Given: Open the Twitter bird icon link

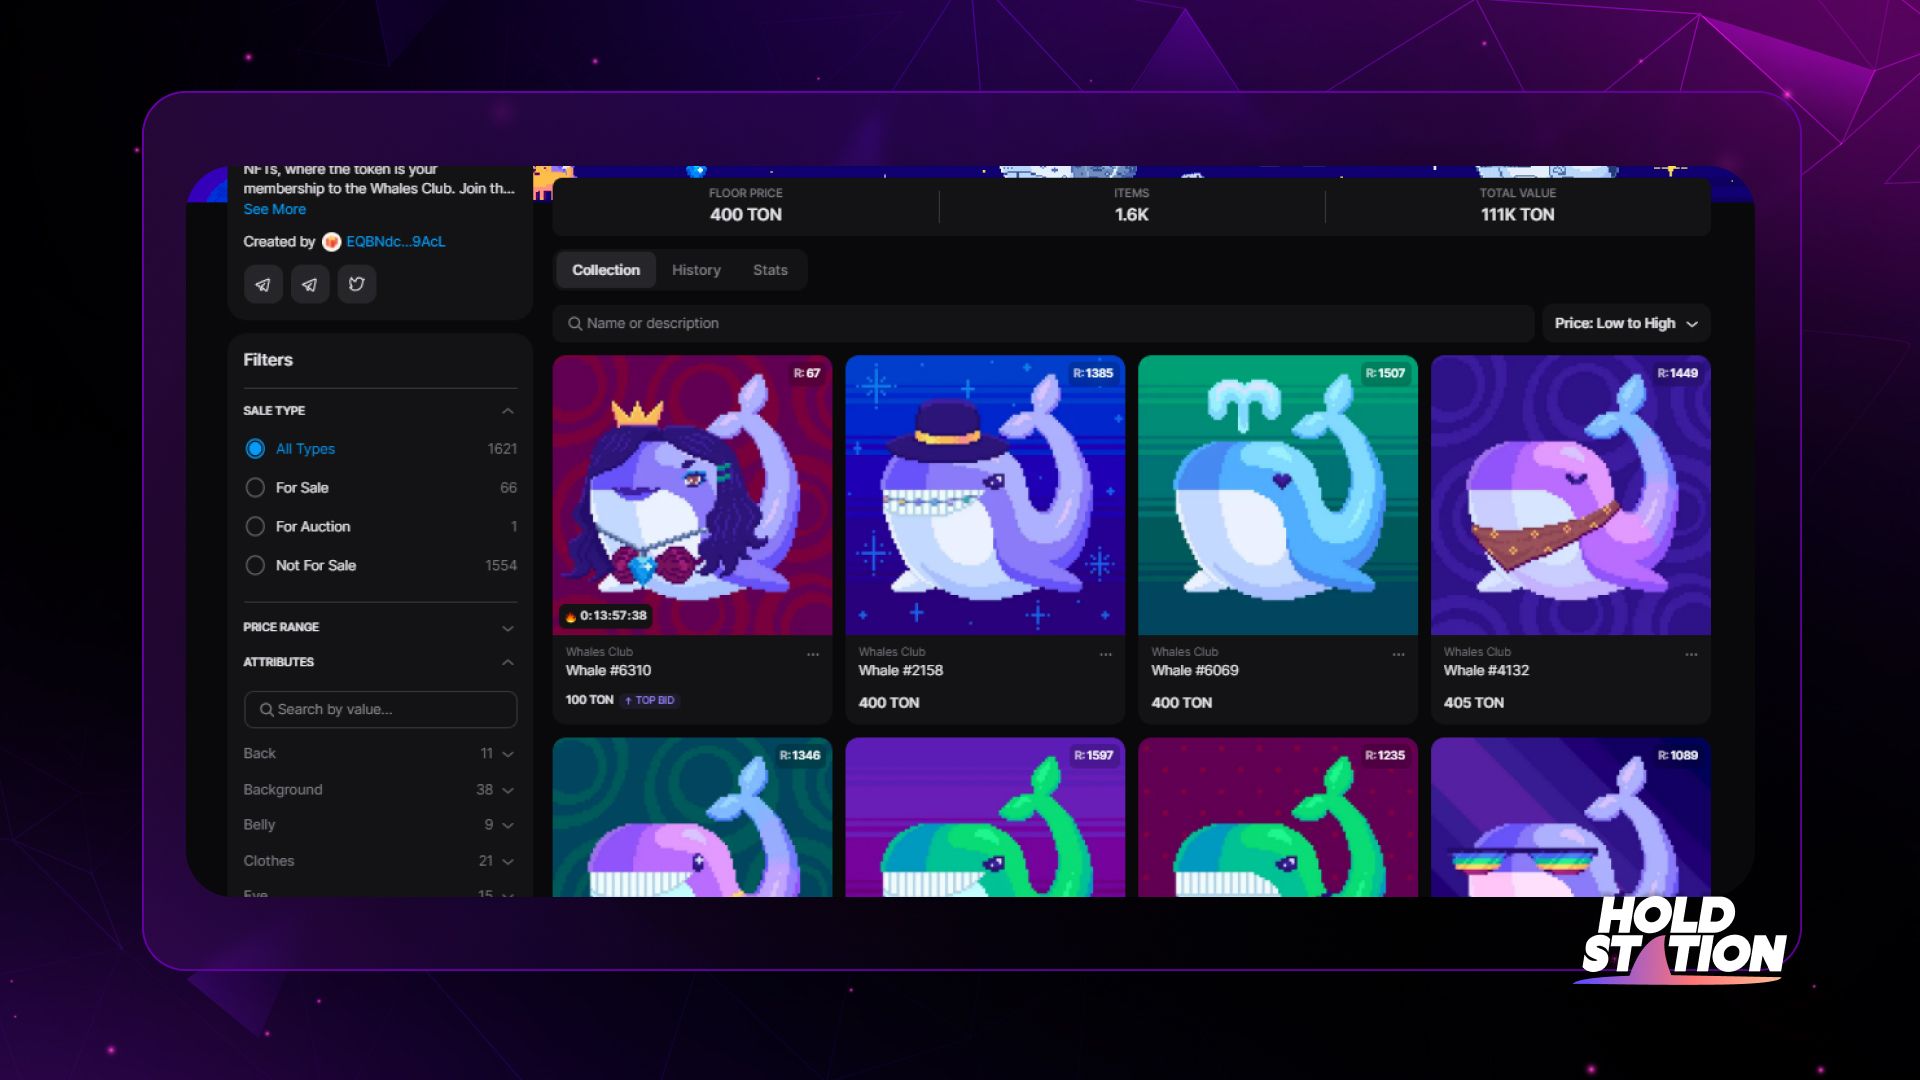Looking at the screenshot, I should (357, 285).
